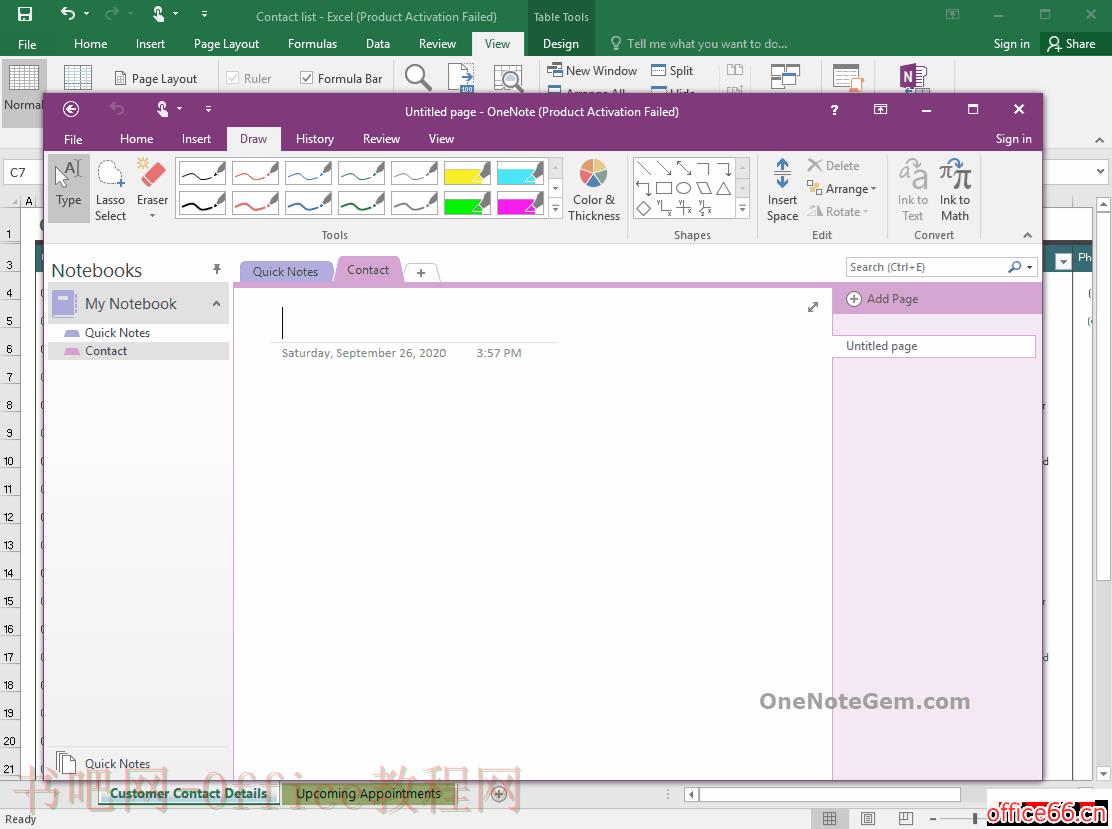Click the Excel Zoom magnifier icon
Viewport: 1112px width, 829px height.
point(418,77)
